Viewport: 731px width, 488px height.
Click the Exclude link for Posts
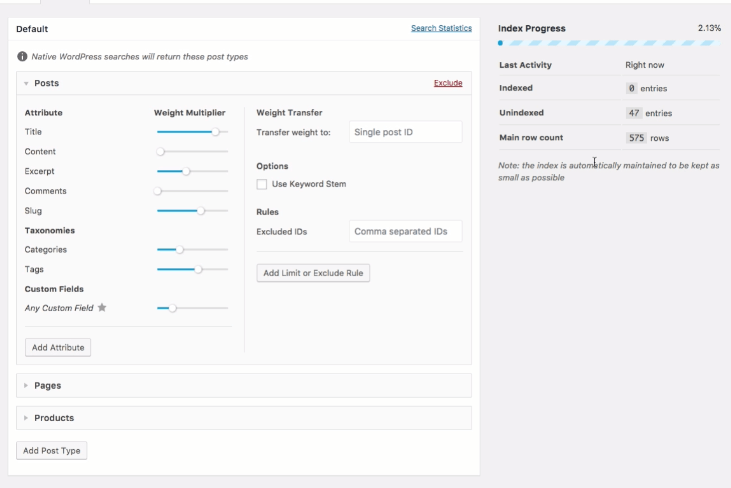point(448,83)
